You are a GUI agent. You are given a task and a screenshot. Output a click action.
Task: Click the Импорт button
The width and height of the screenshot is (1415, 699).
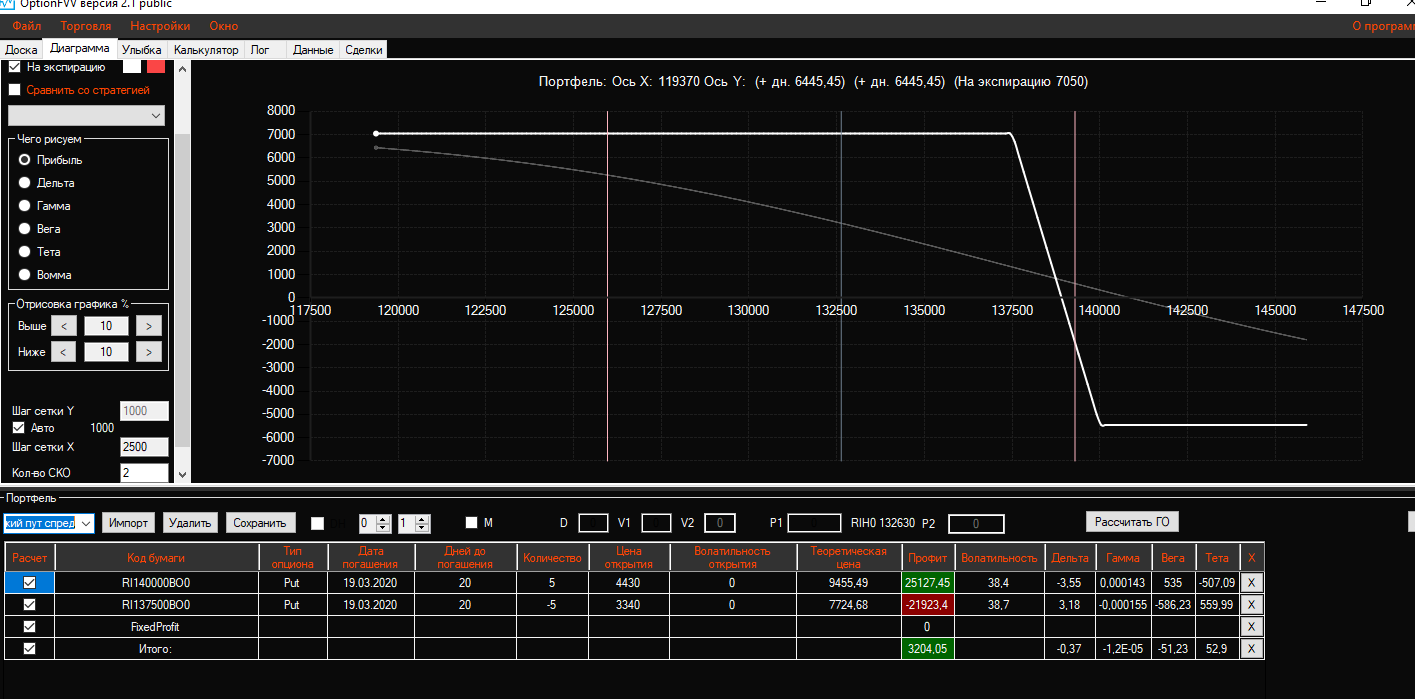[x=129, y=523]
